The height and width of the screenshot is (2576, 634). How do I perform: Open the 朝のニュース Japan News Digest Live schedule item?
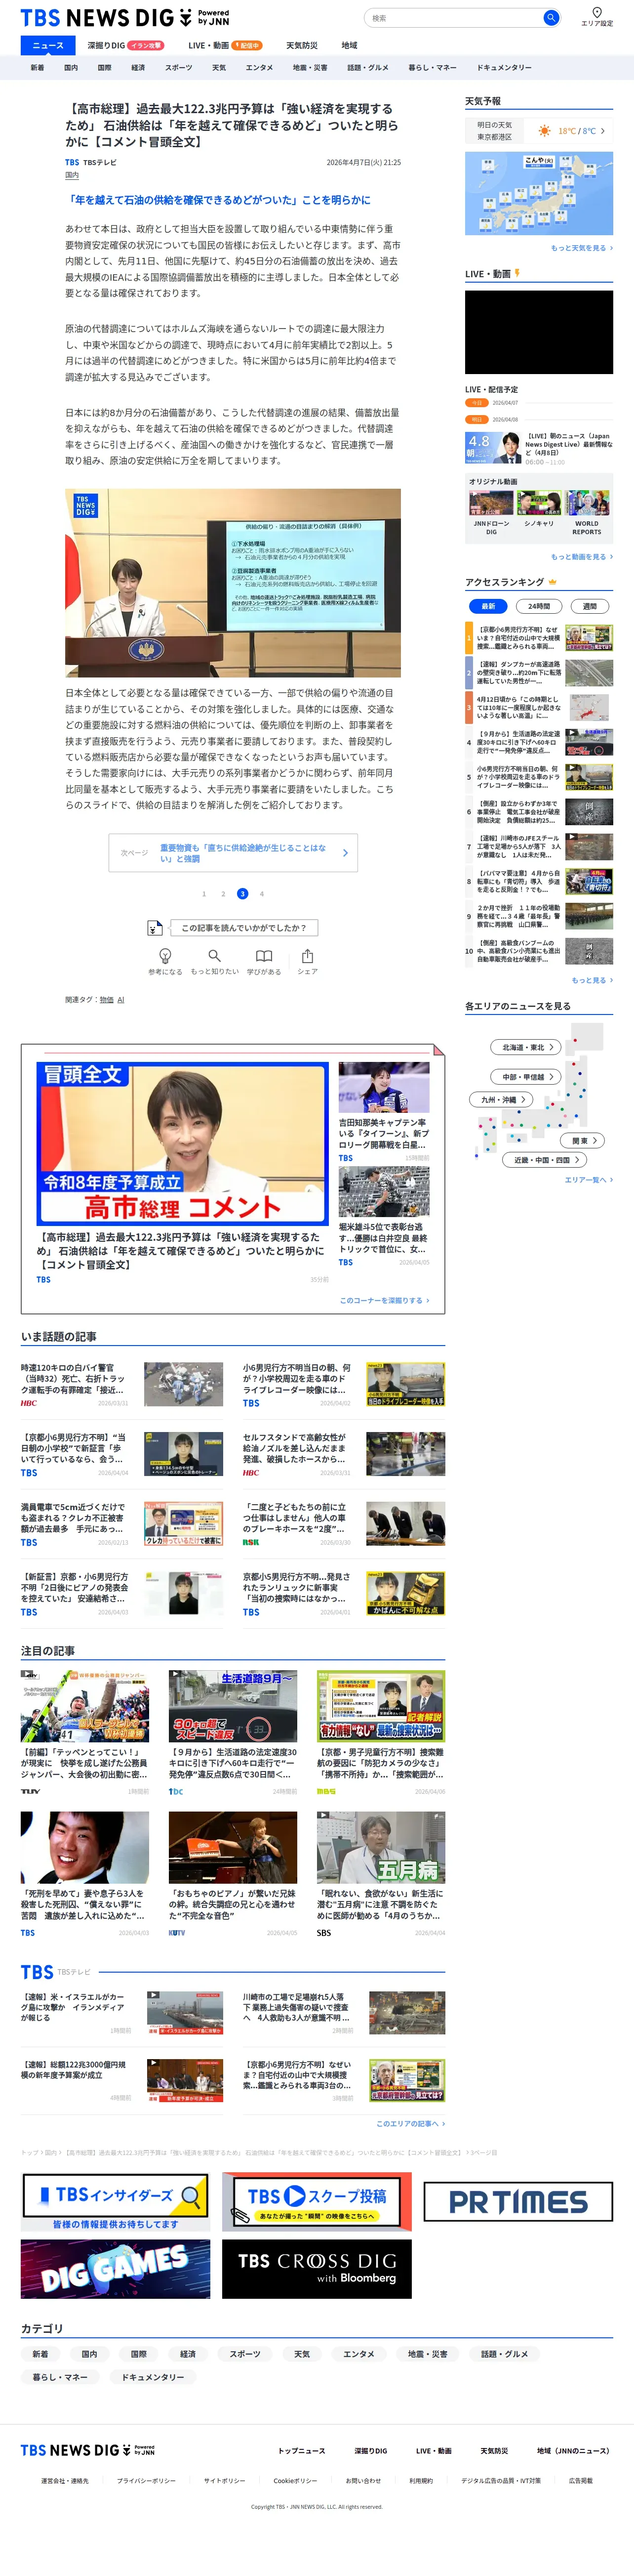pyautogui.click(x=539, y=448)
